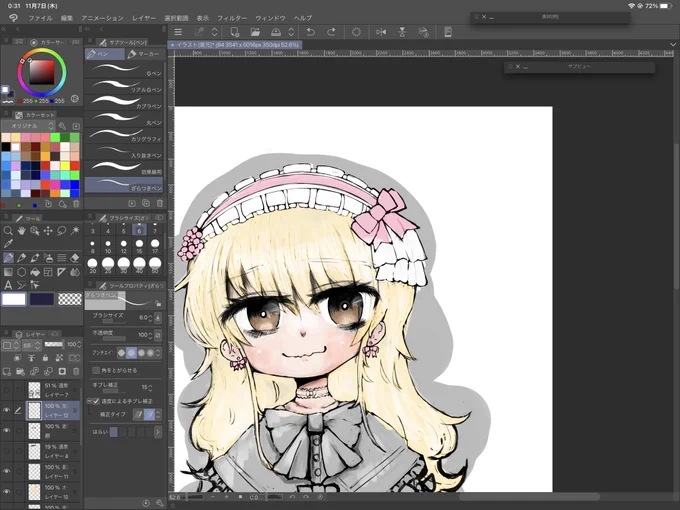Select the Move layer tool
The height and width of the screenshot is (510, 680).
tap(48, 231)
